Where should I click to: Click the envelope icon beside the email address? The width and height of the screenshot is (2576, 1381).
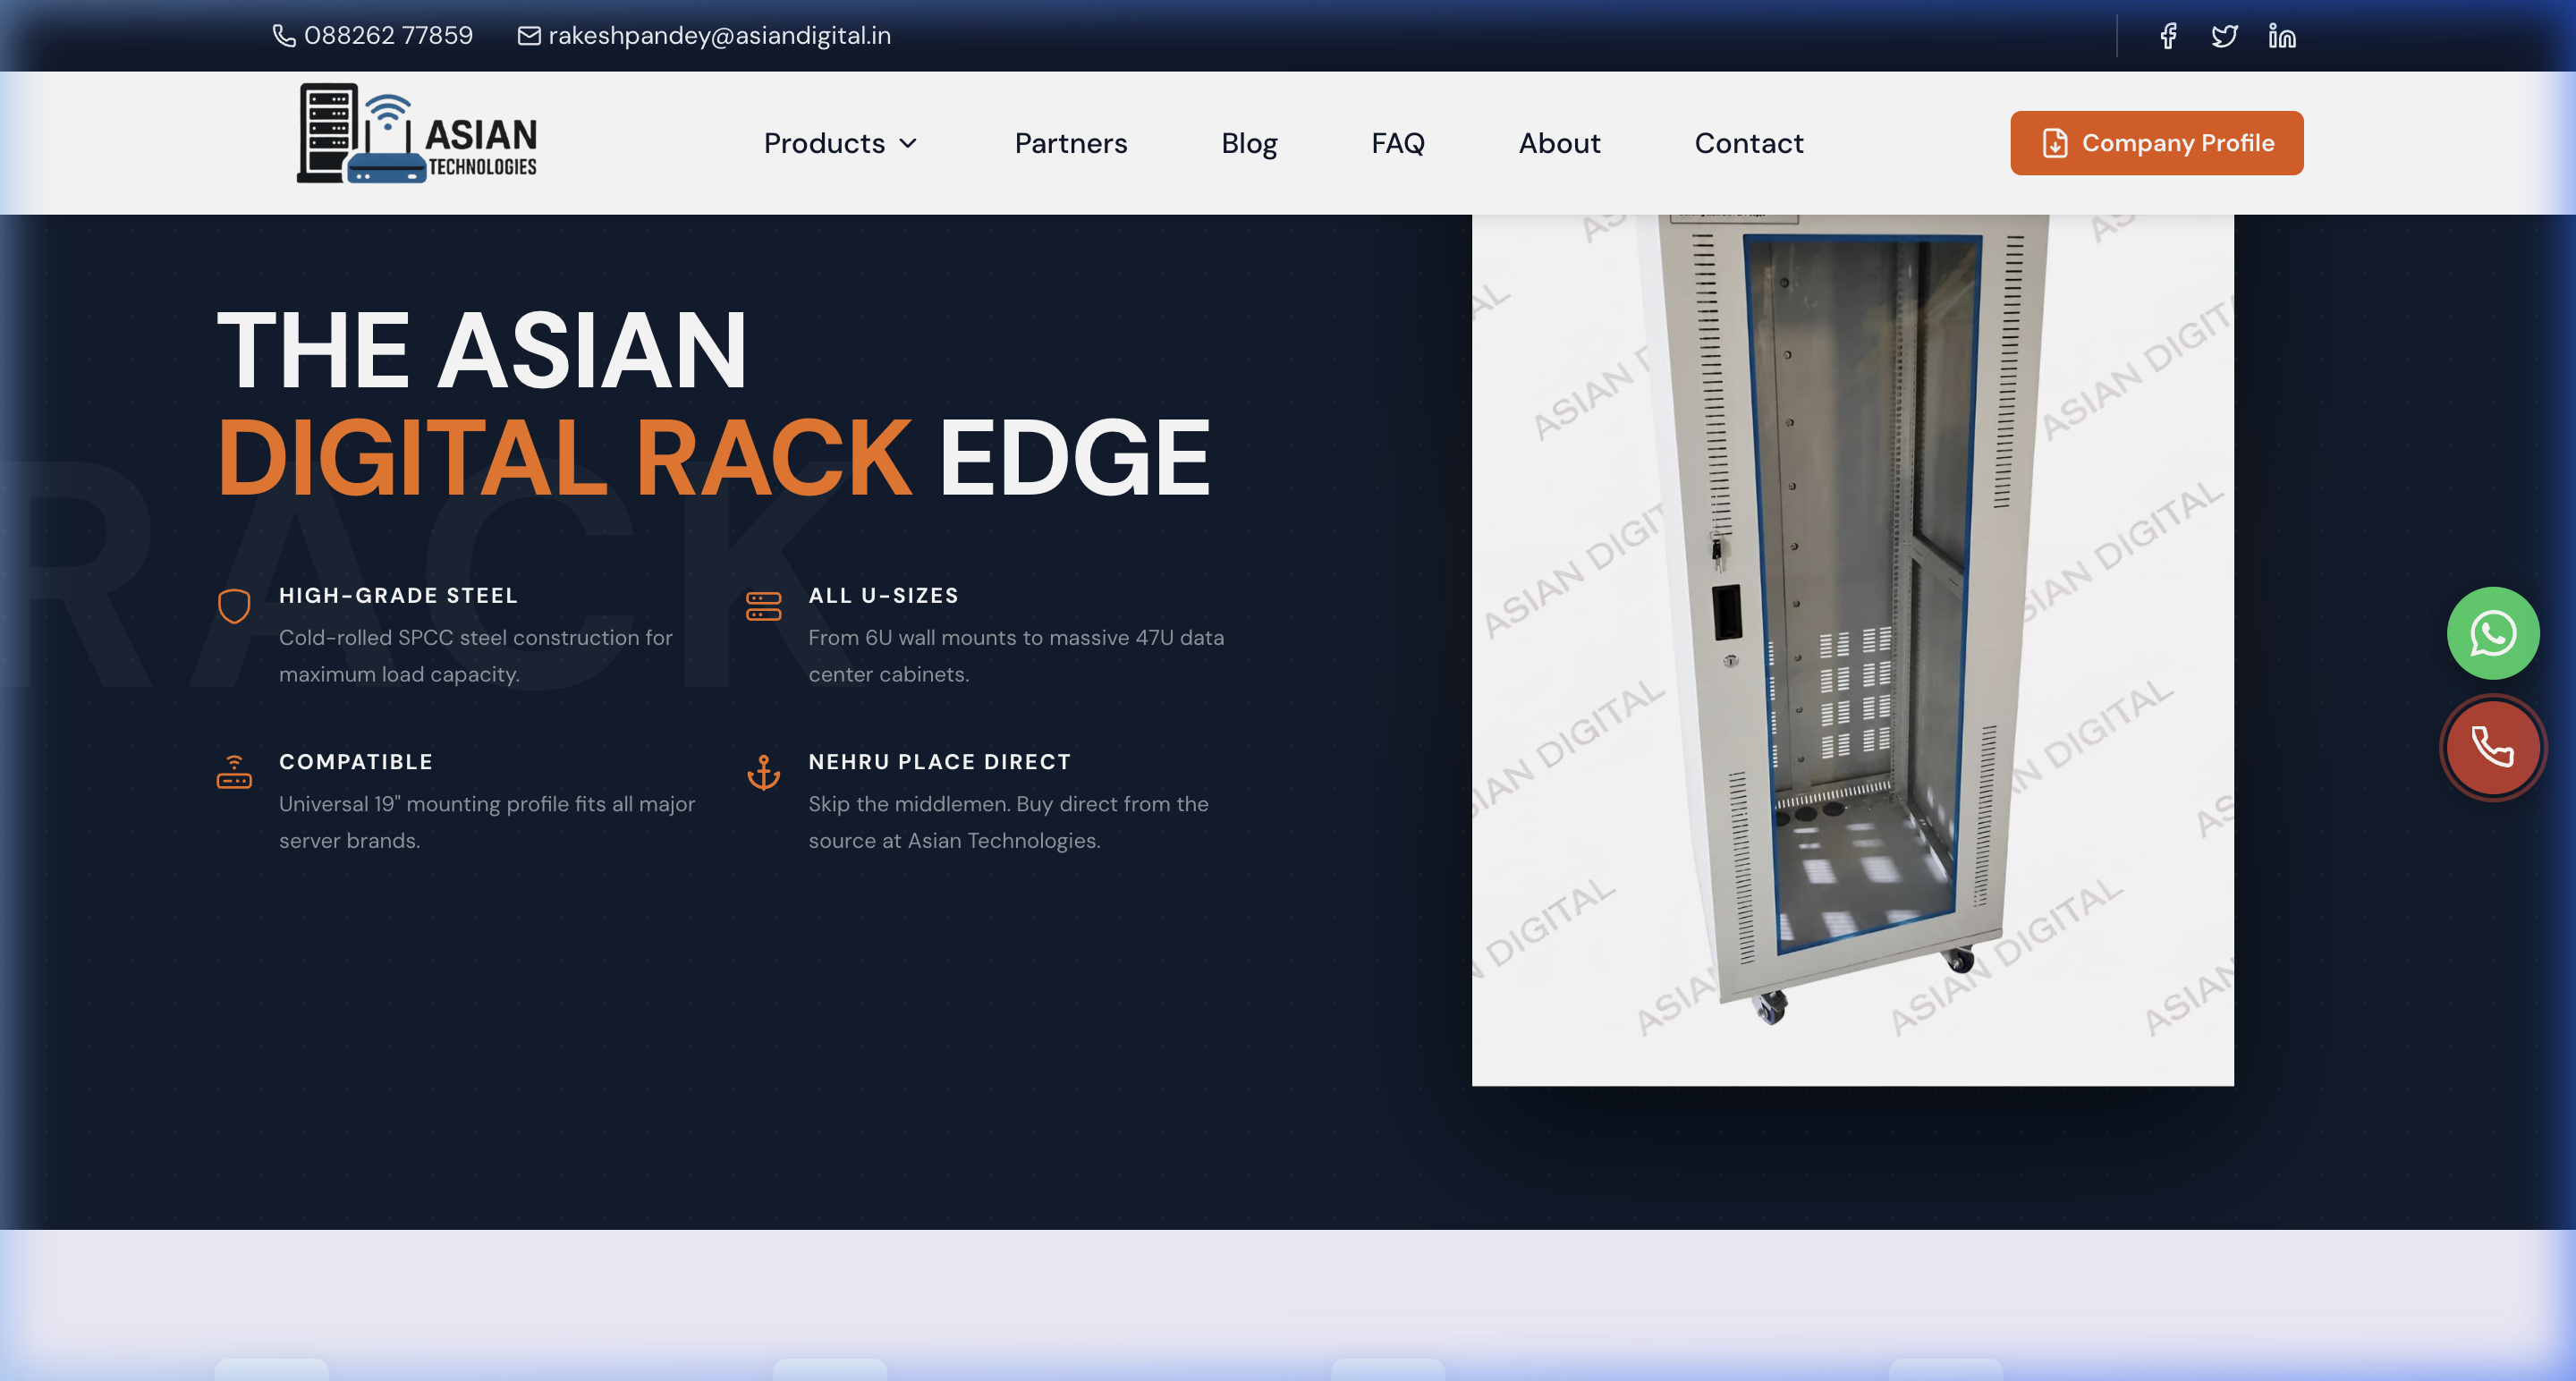(529, 36)
